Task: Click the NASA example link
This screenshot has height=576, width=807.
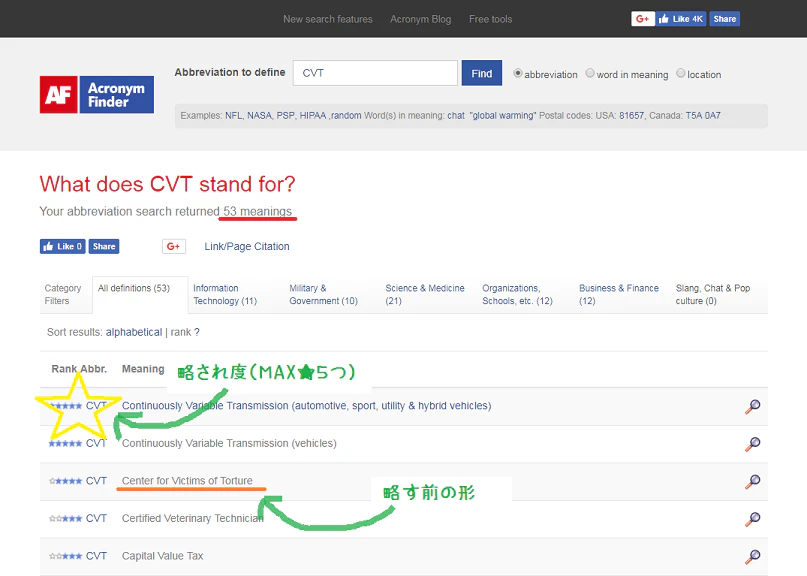Action: pos(259,116)
